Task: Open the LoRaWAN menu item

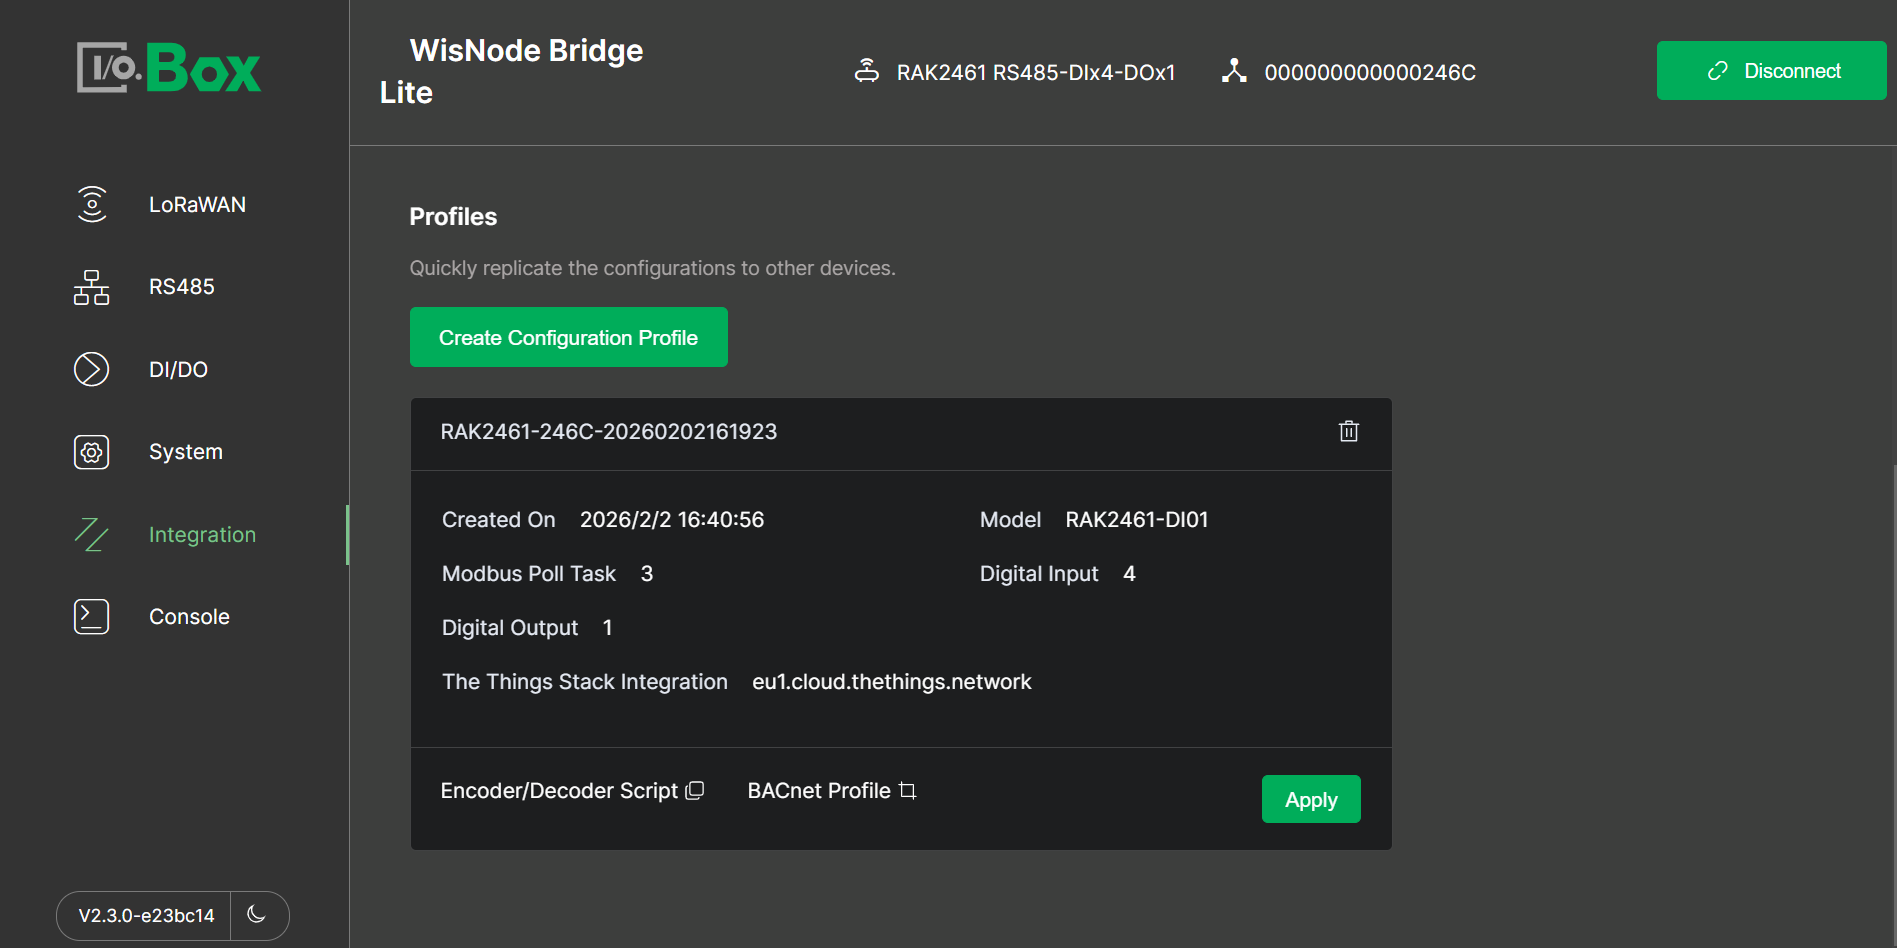Action: tap(197, 205)
